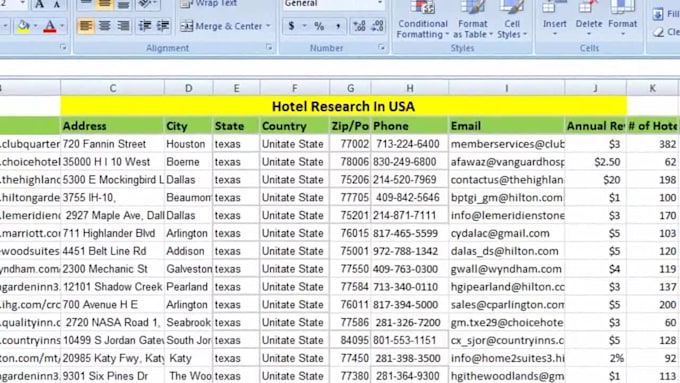This screenshot has width=680, height=383.
Task: Apply Accounting dollar number format
Action: (291, 26)
